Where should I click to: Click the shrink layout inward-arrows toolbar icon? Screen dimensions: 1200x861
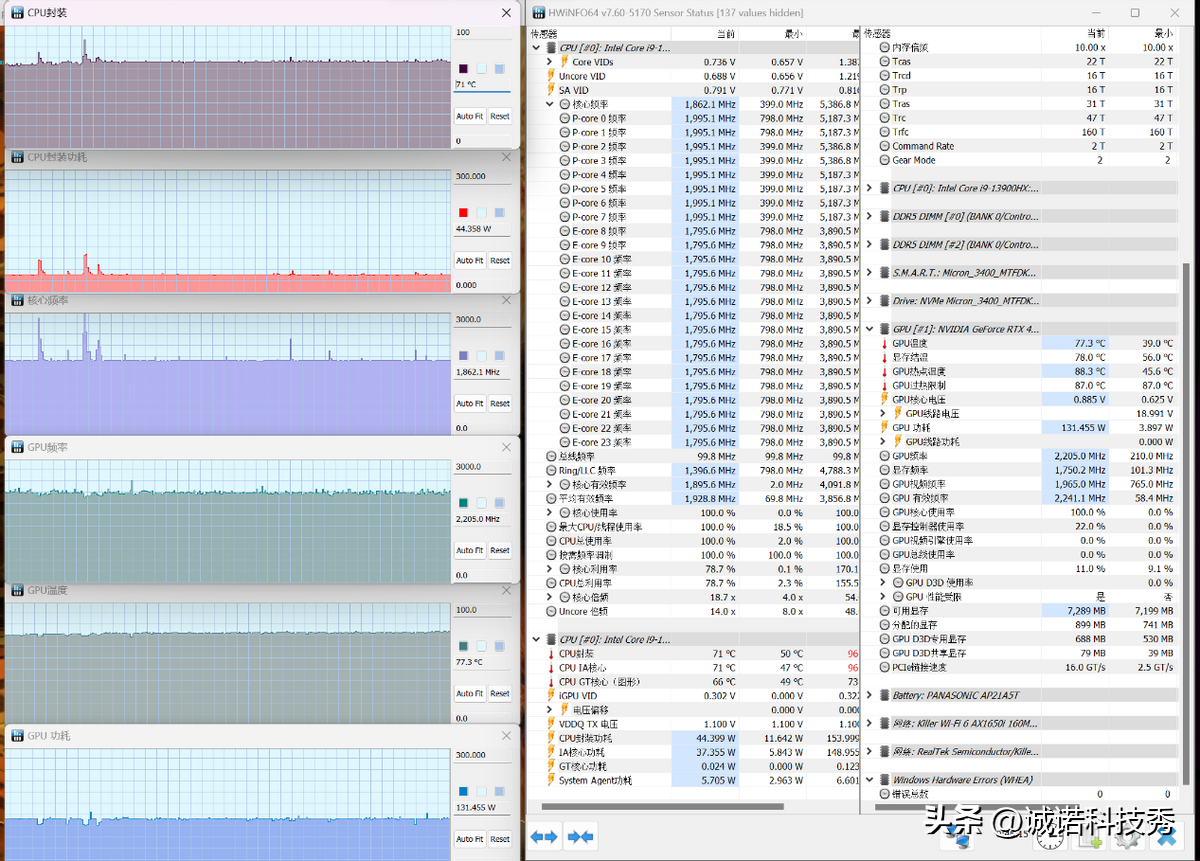(x=581, y=837)
